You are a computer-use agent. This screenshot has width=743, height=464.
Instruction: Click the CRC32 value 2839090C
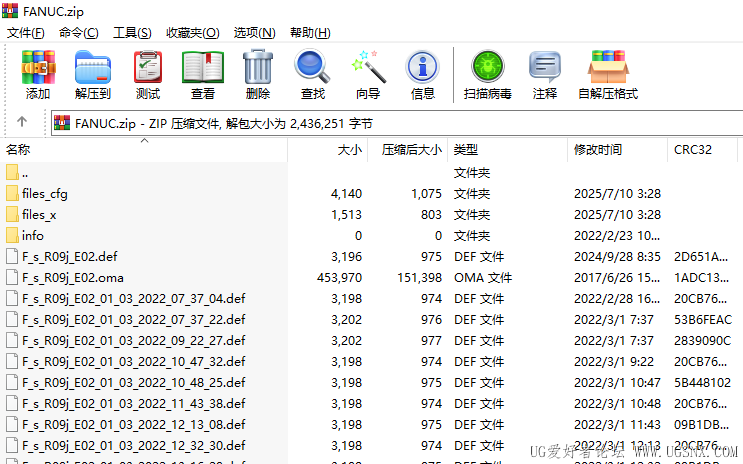(x=702, y=341)
